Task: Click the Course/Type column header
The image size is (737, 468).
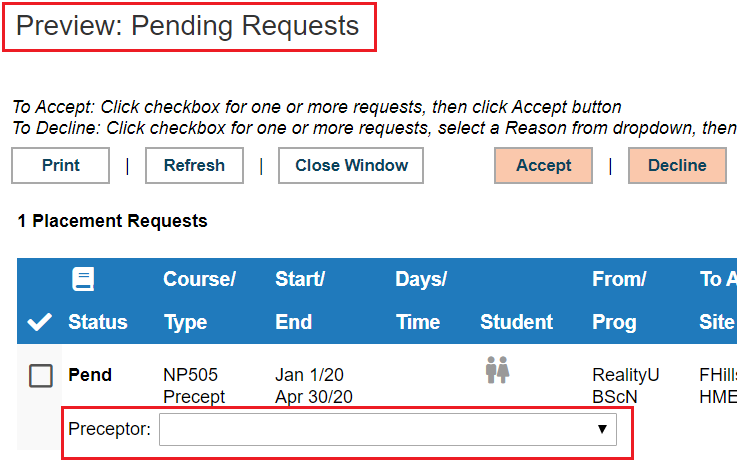Action: 199,301
